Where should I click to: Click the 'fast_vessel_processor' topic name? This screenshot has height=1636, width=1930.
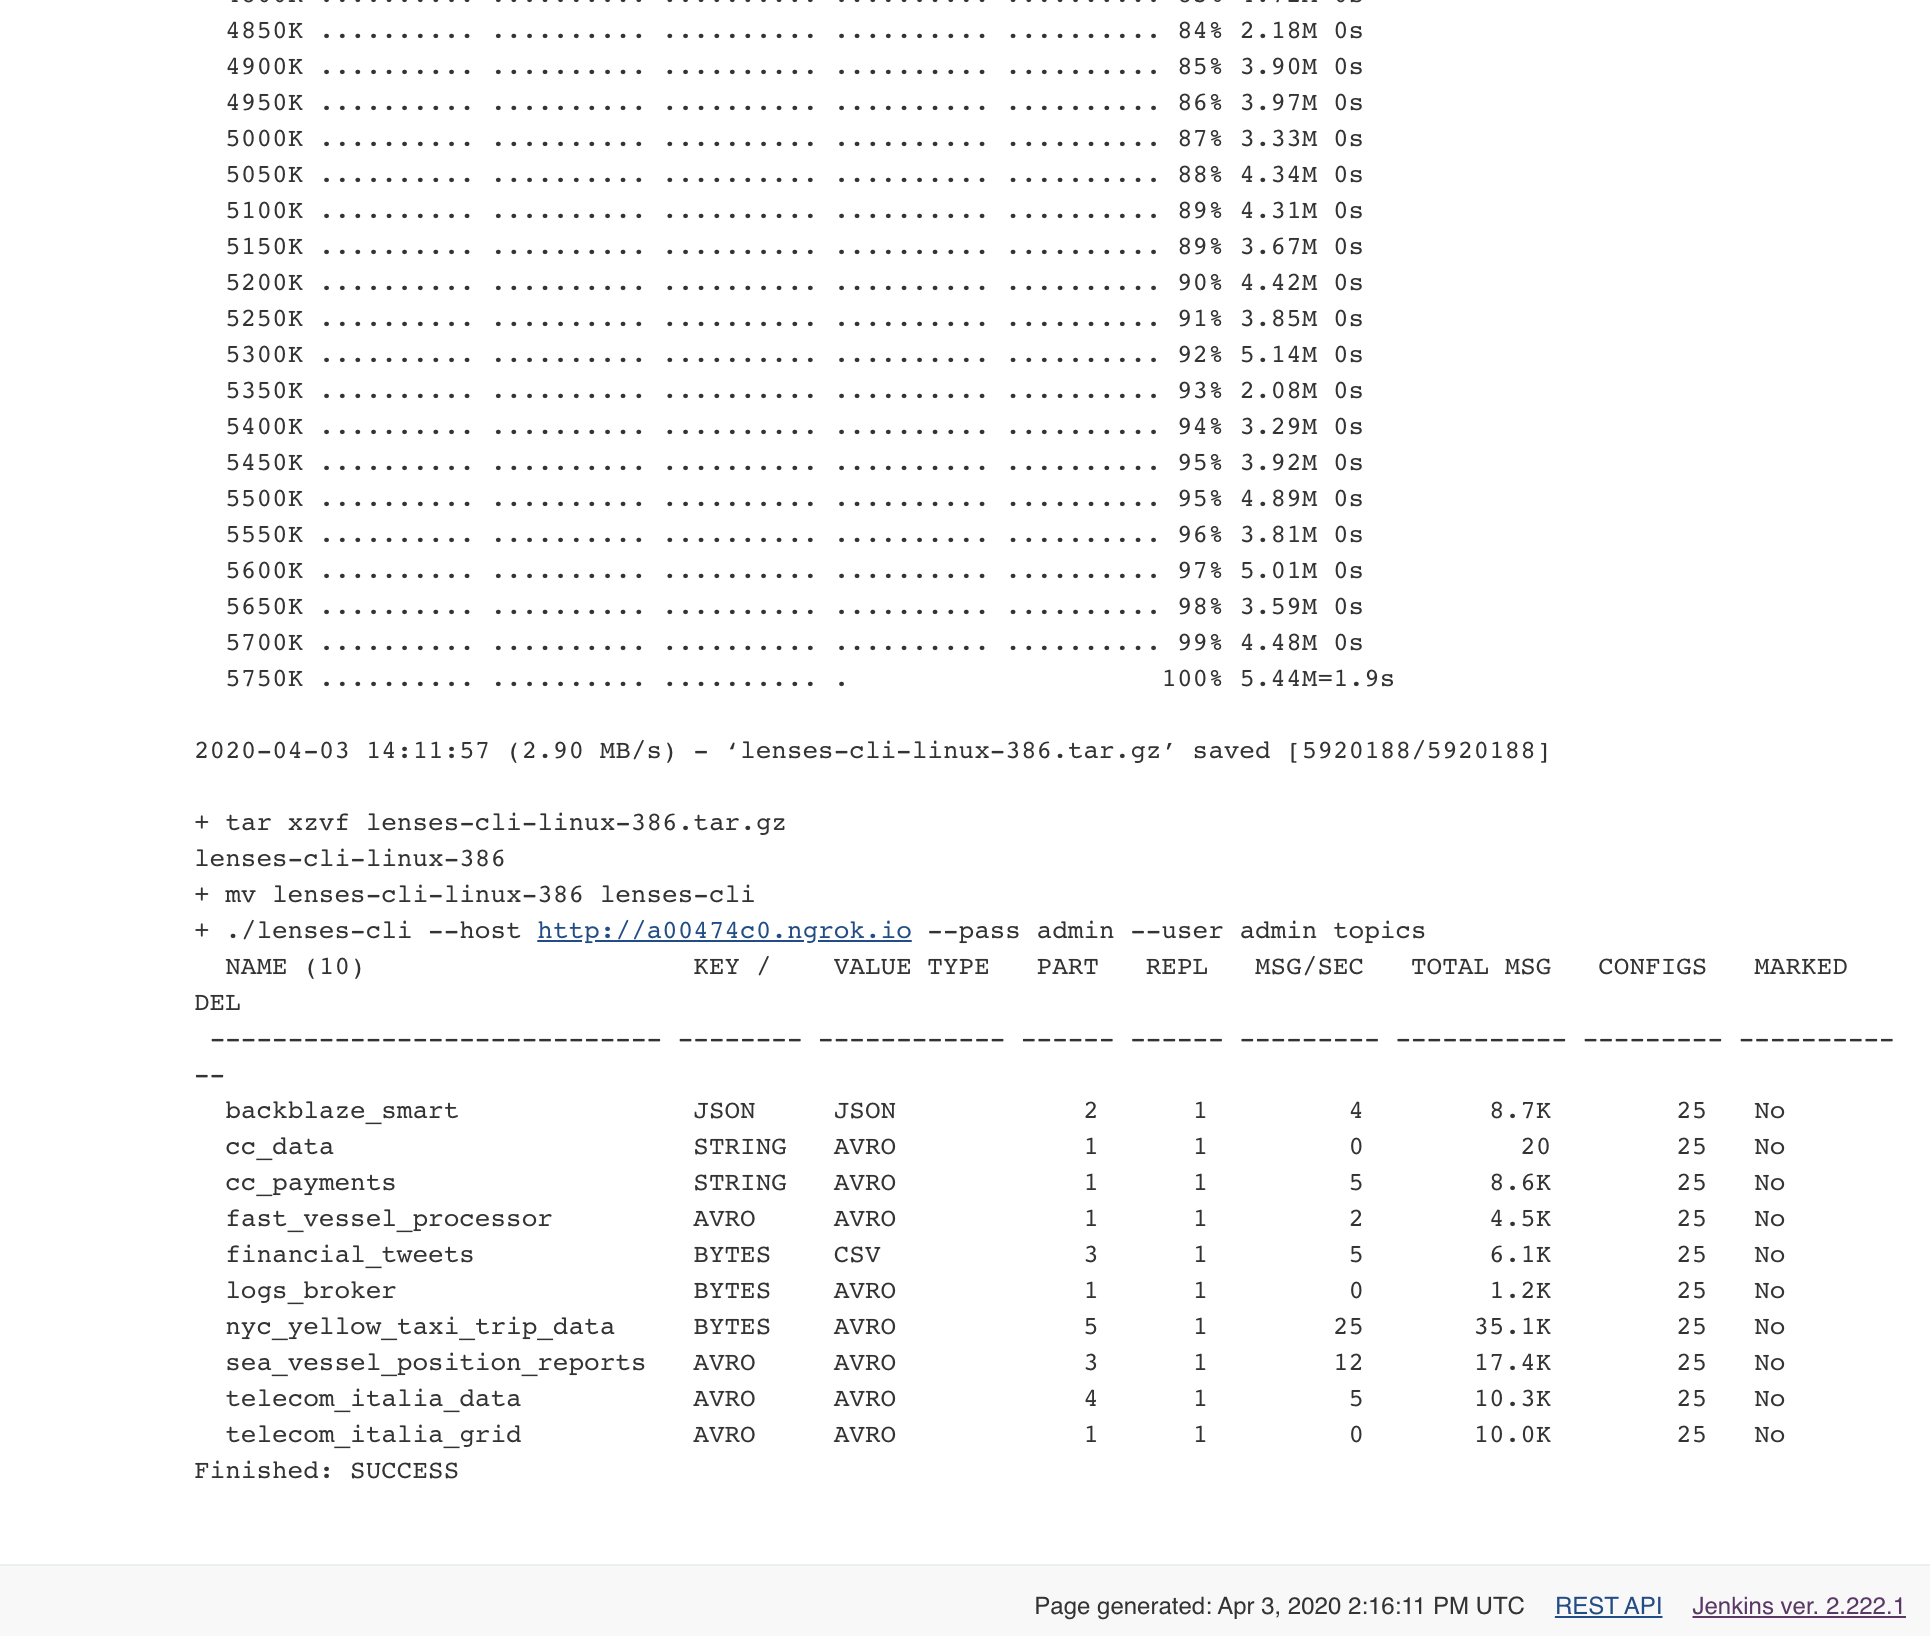tap(388, 1219)
